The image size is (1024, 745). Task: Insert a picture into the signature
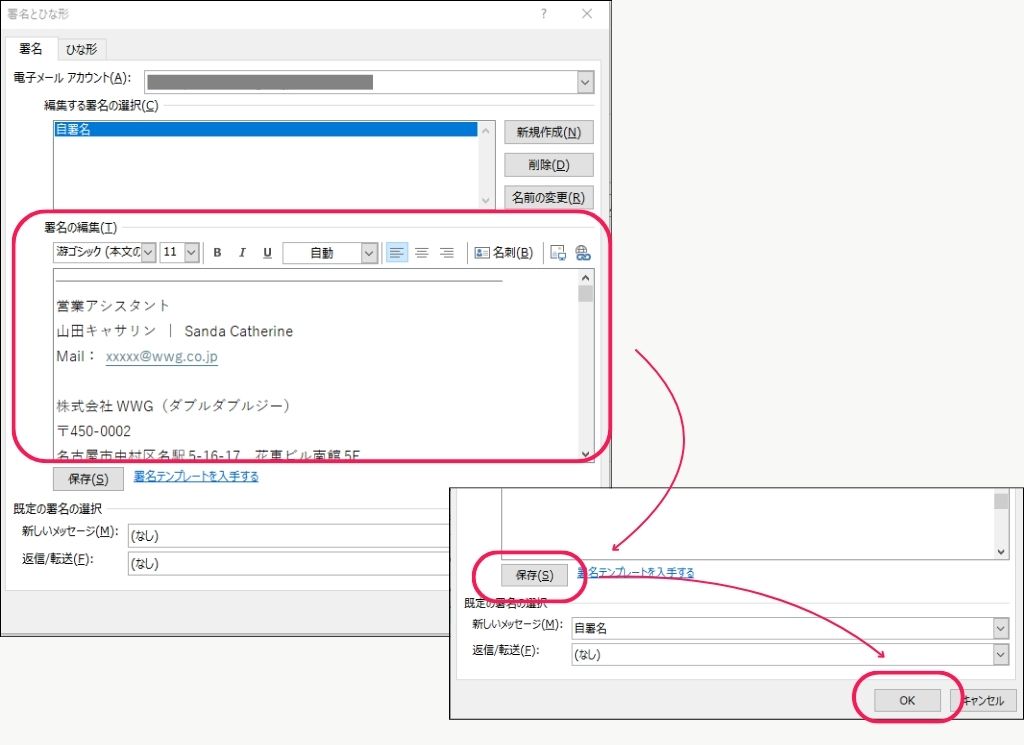click(x=558, y=253)
